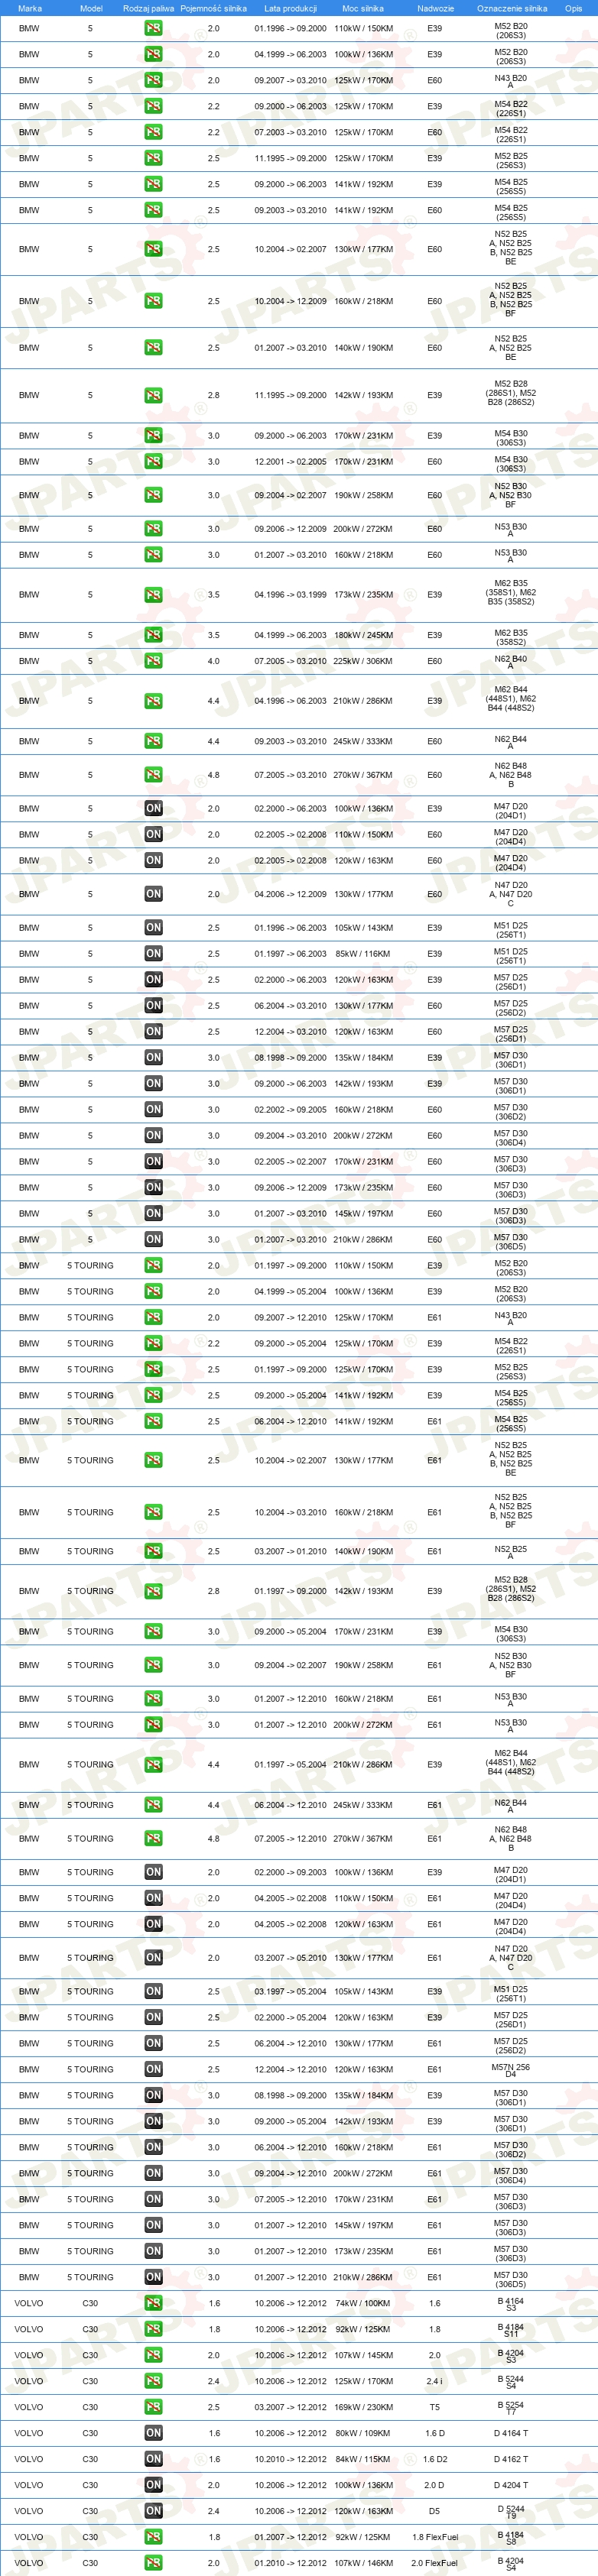Click Volvo body cell 1.6 D2
Screen dimensions: 598x2576
point(435,2459)
